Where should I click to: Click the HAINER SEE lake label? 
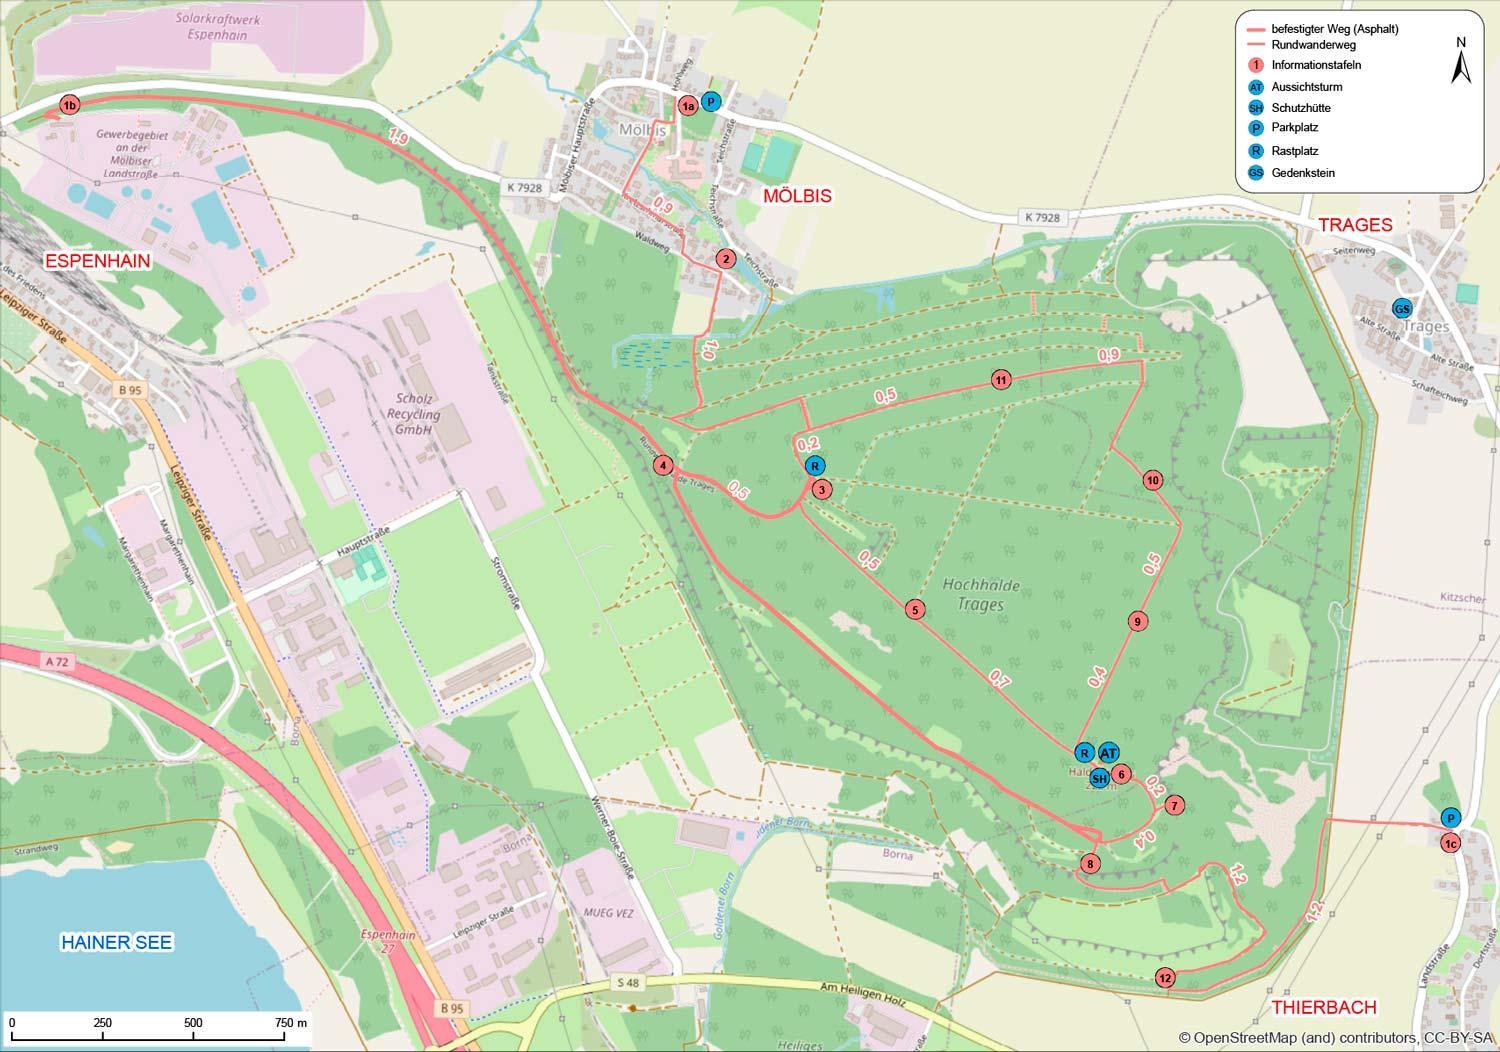point(117,942)
